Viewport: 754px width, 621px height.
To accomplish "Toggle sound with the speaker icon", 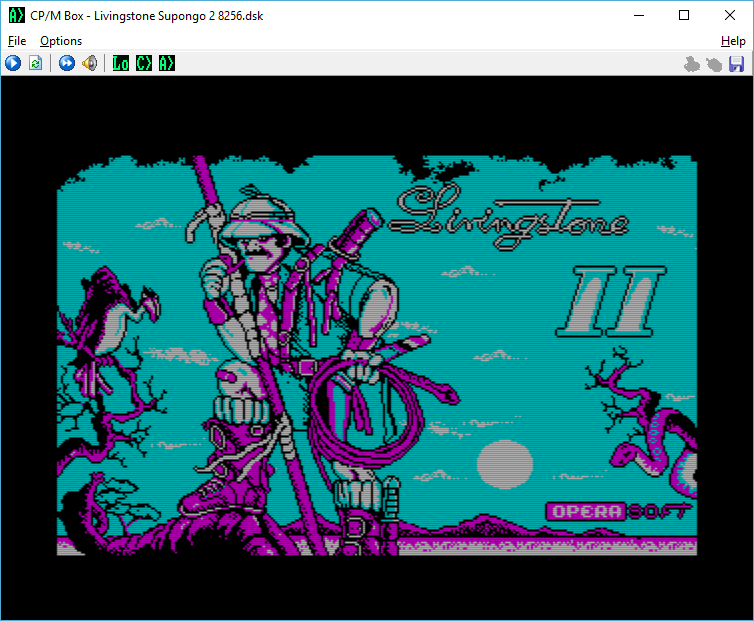I will [x=90, y=63].
